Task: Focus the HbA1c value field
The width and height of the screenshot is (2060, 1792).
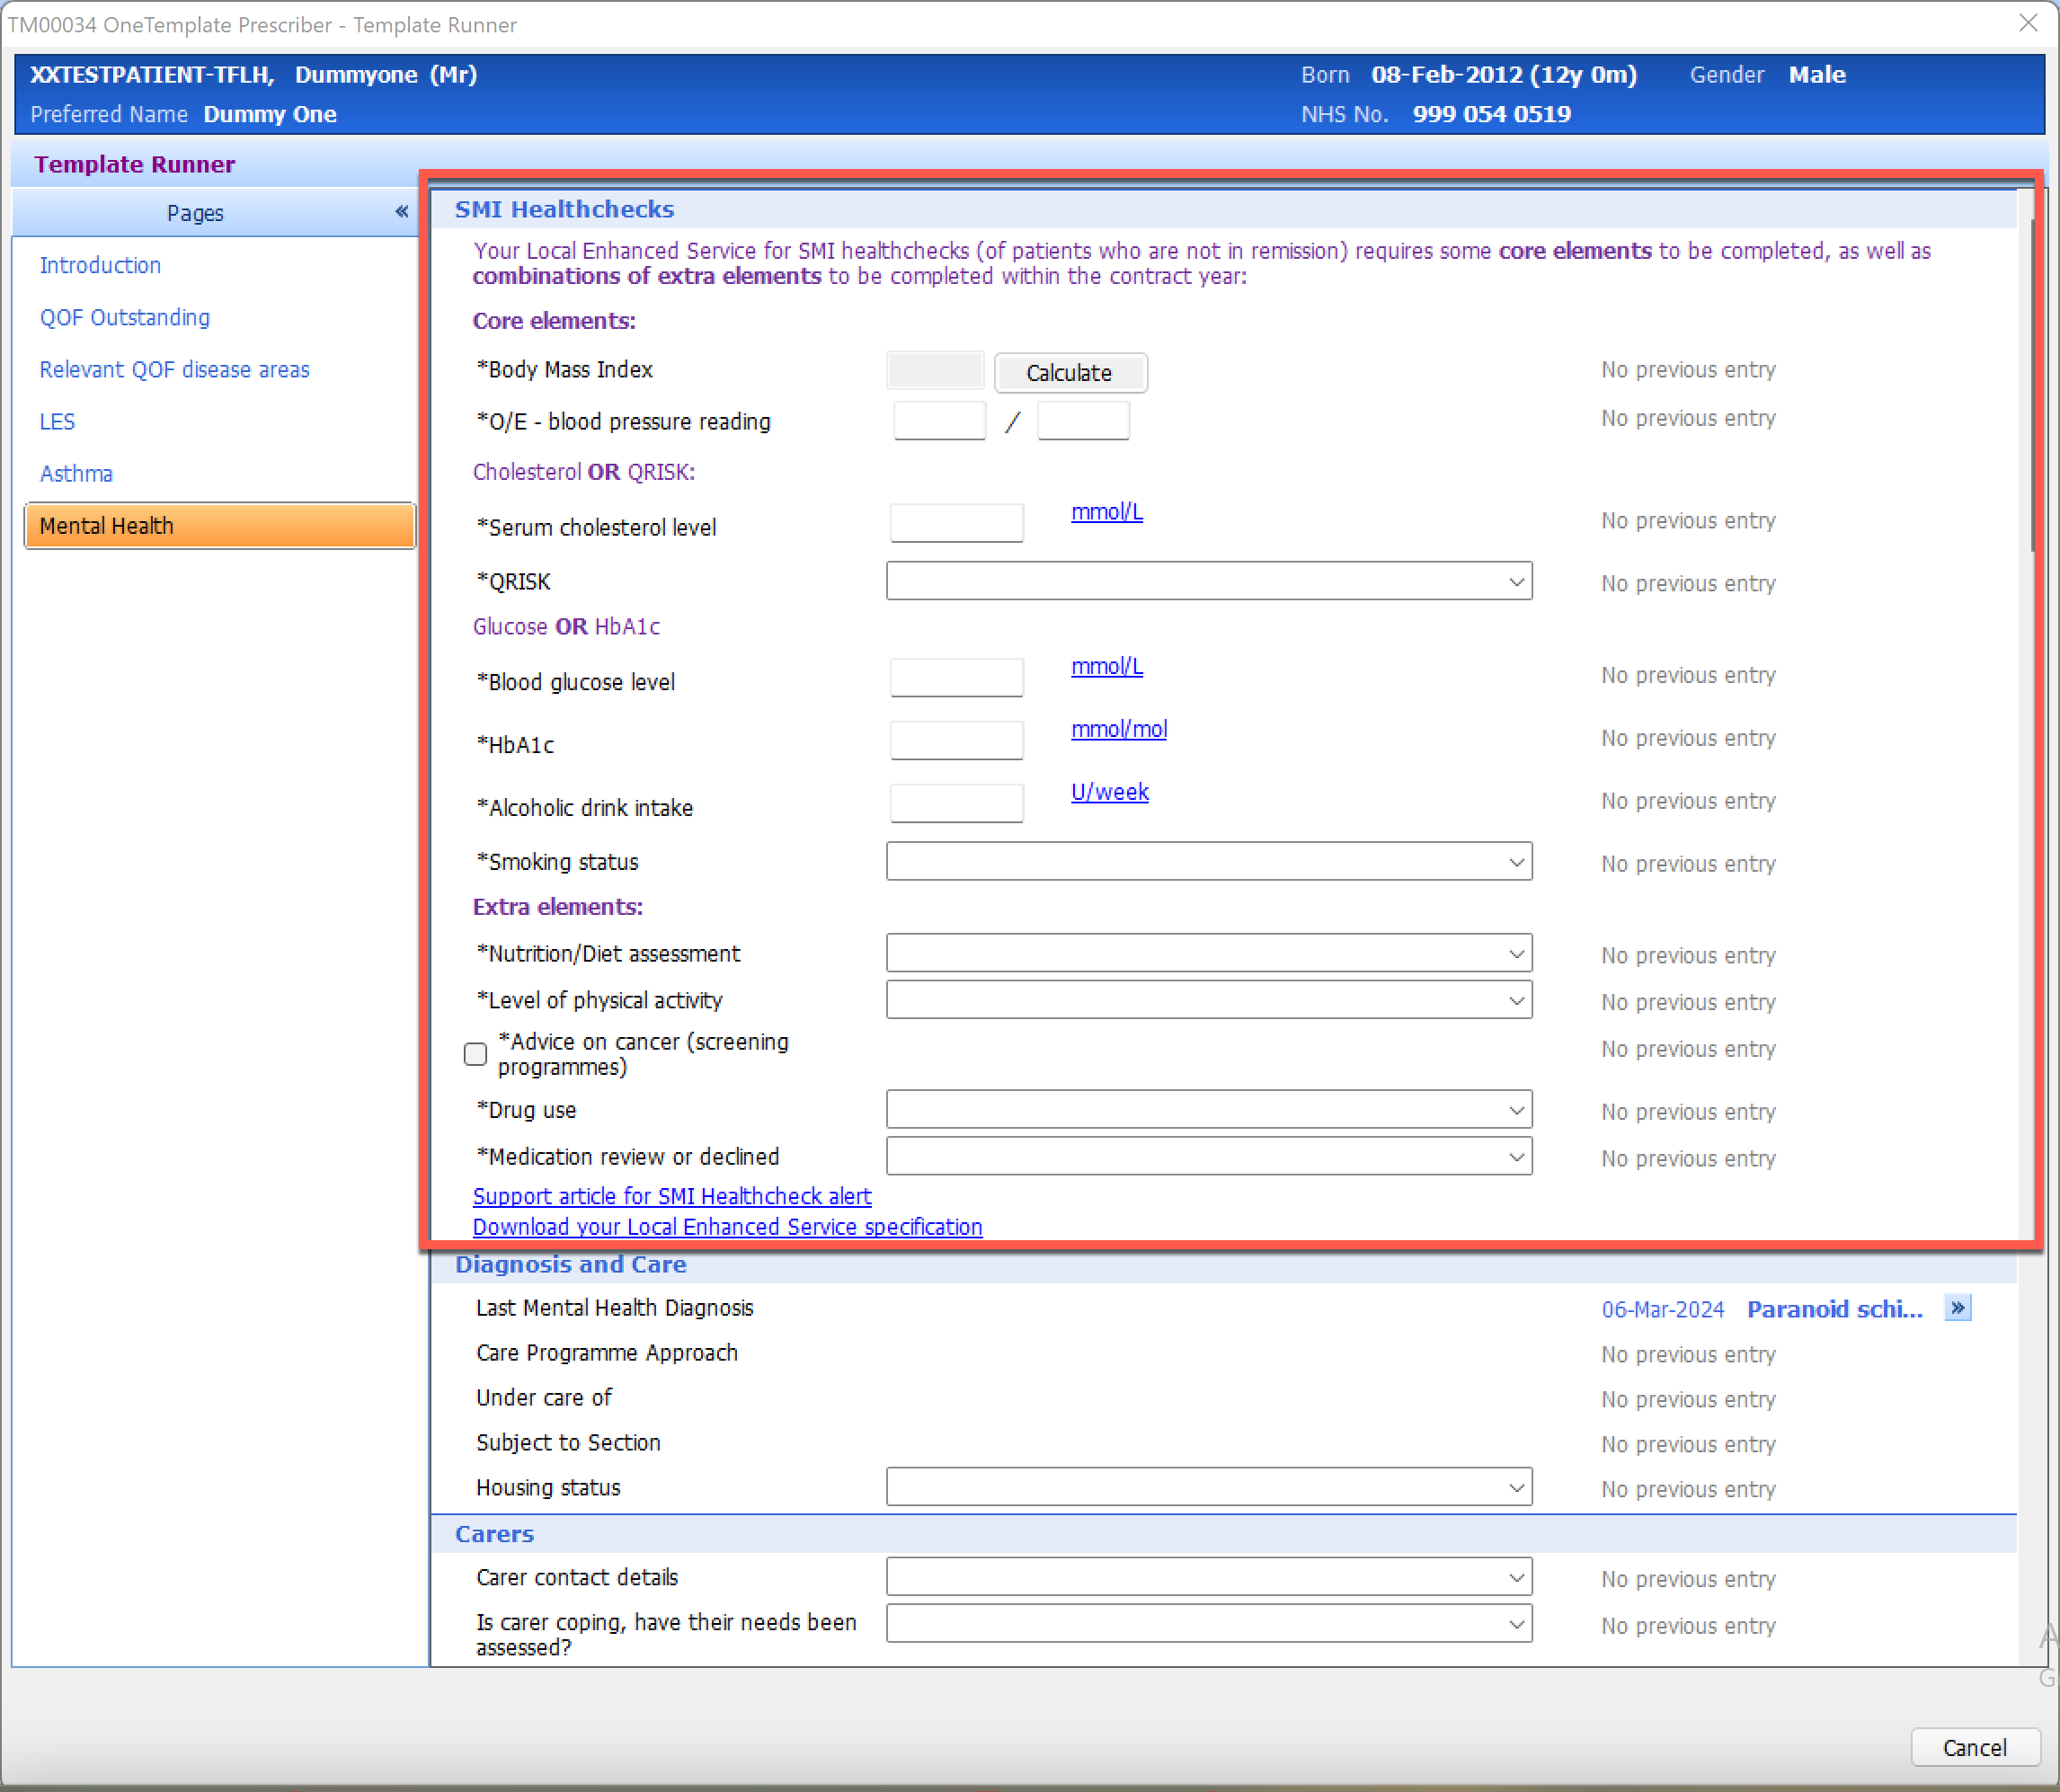Action: pos(956,740)
